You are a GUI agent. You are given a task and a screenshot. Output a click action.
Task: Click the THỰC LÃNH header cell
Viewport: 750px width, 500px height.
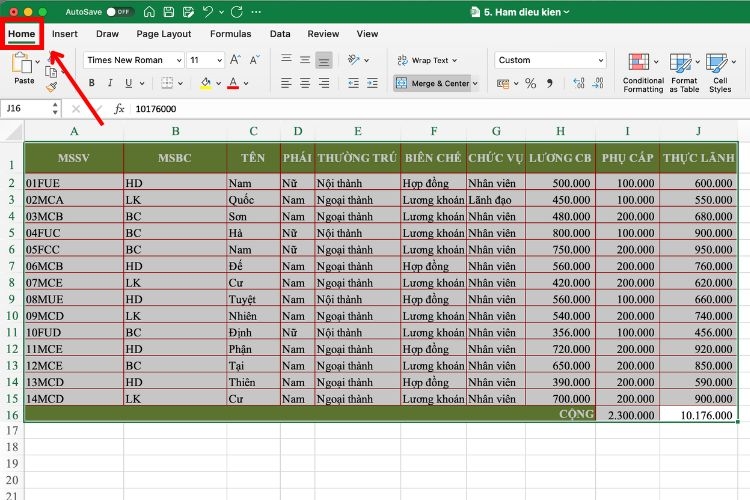coord(699,157)
